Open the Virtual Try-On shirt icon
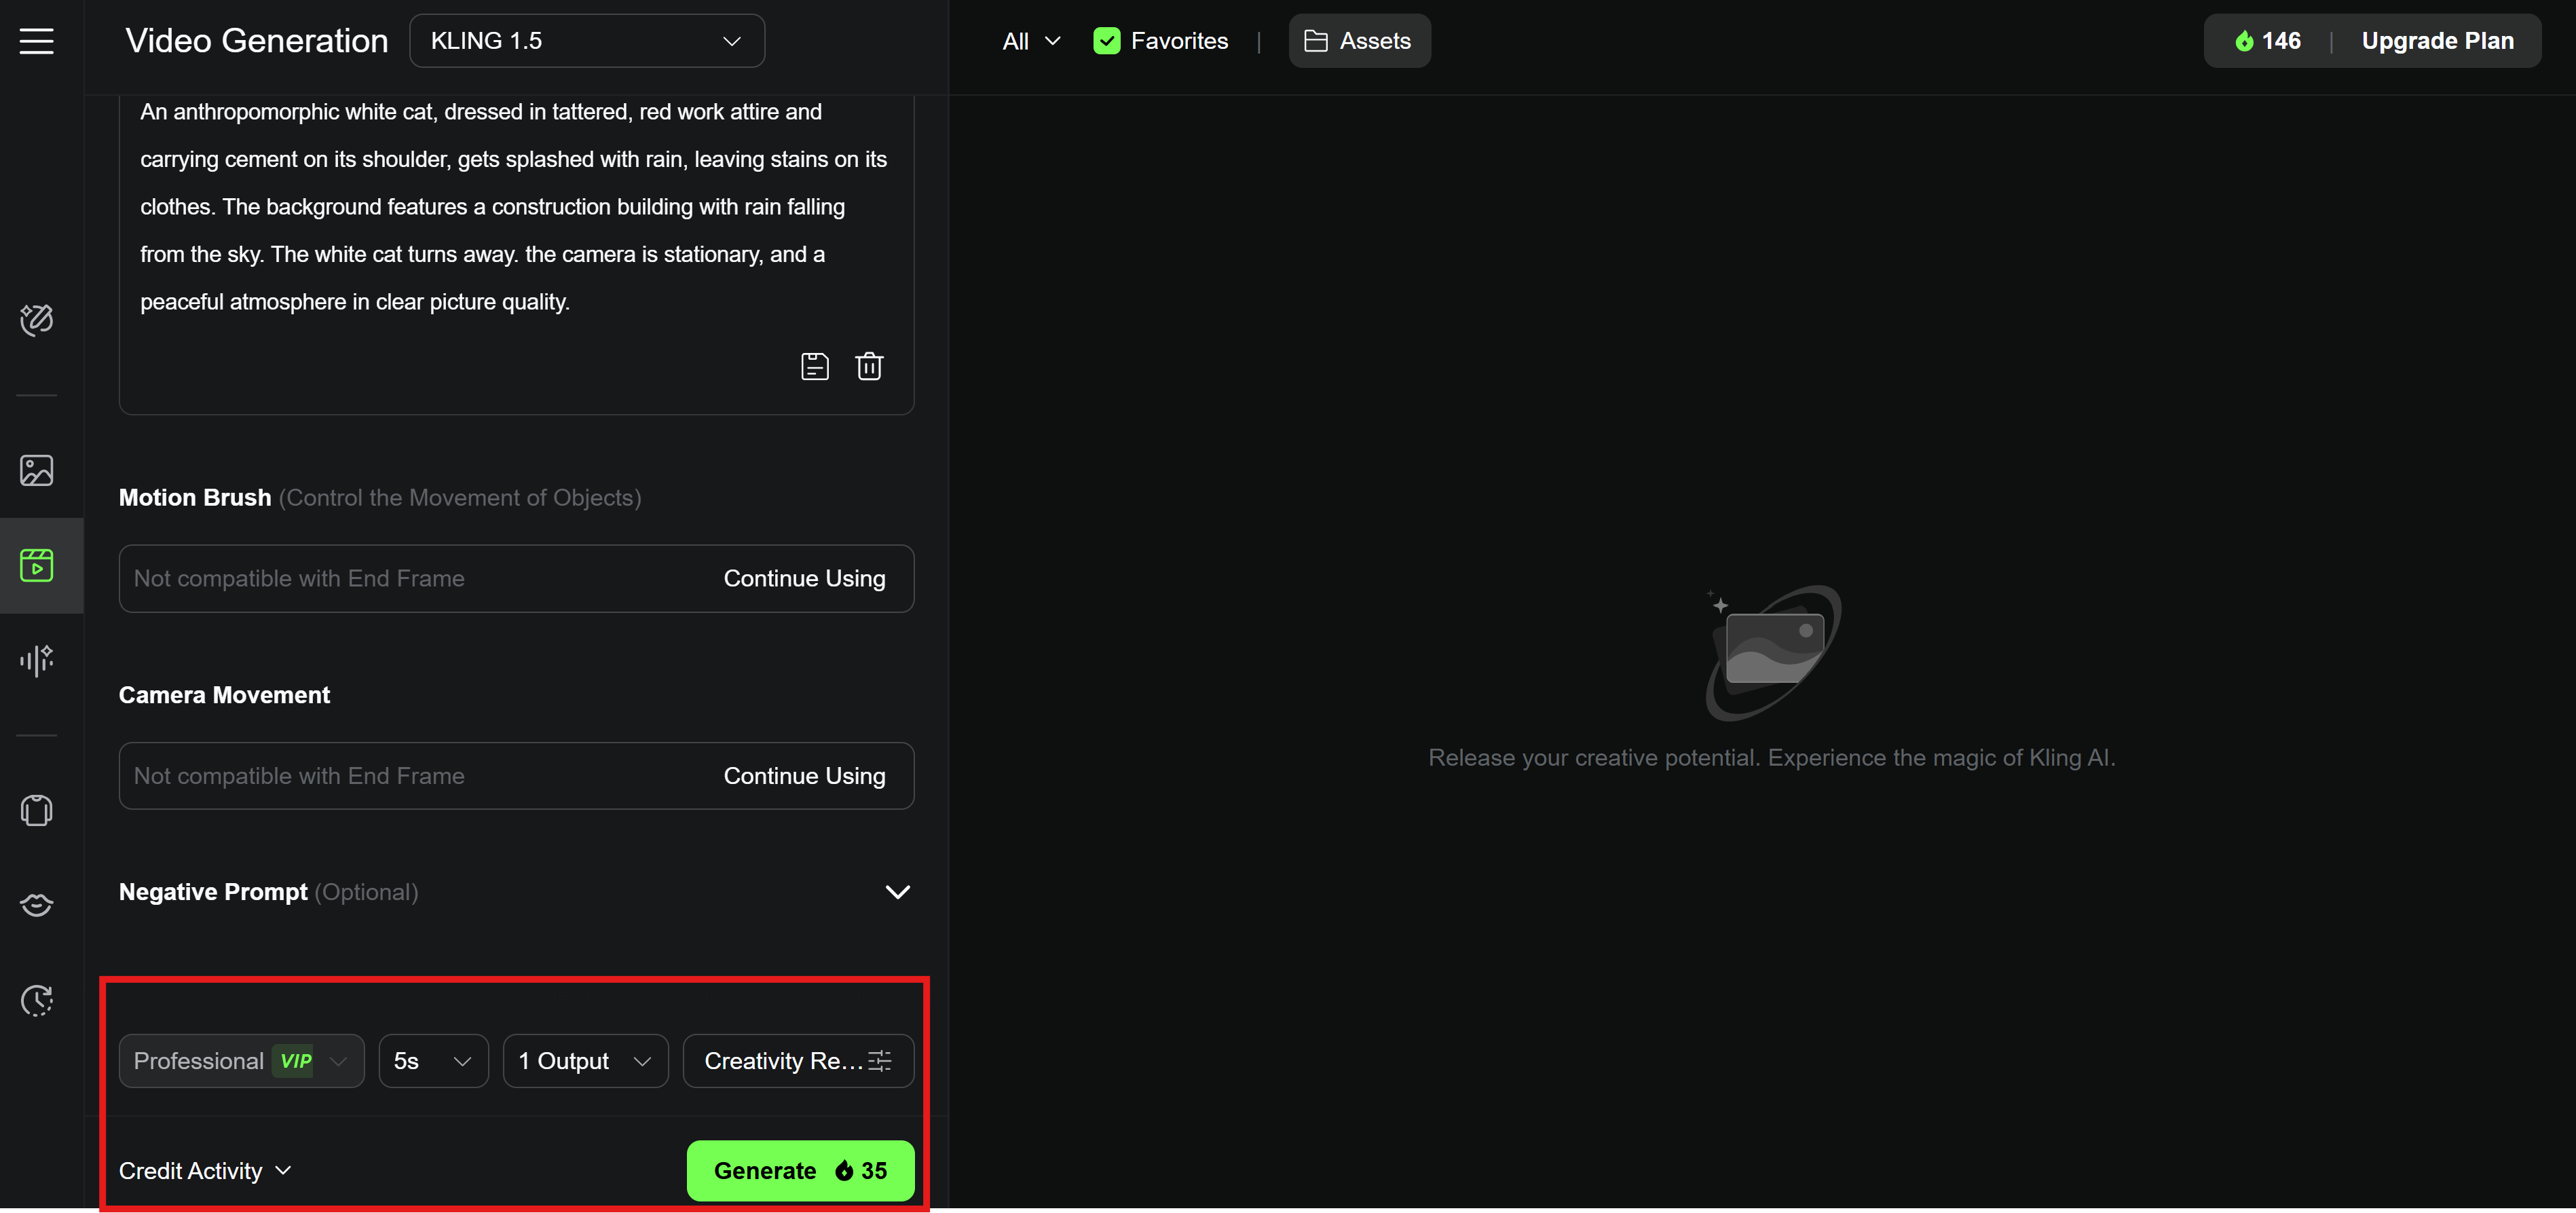The width and height of the screenshot is (2576, 1213). (37, 810)
